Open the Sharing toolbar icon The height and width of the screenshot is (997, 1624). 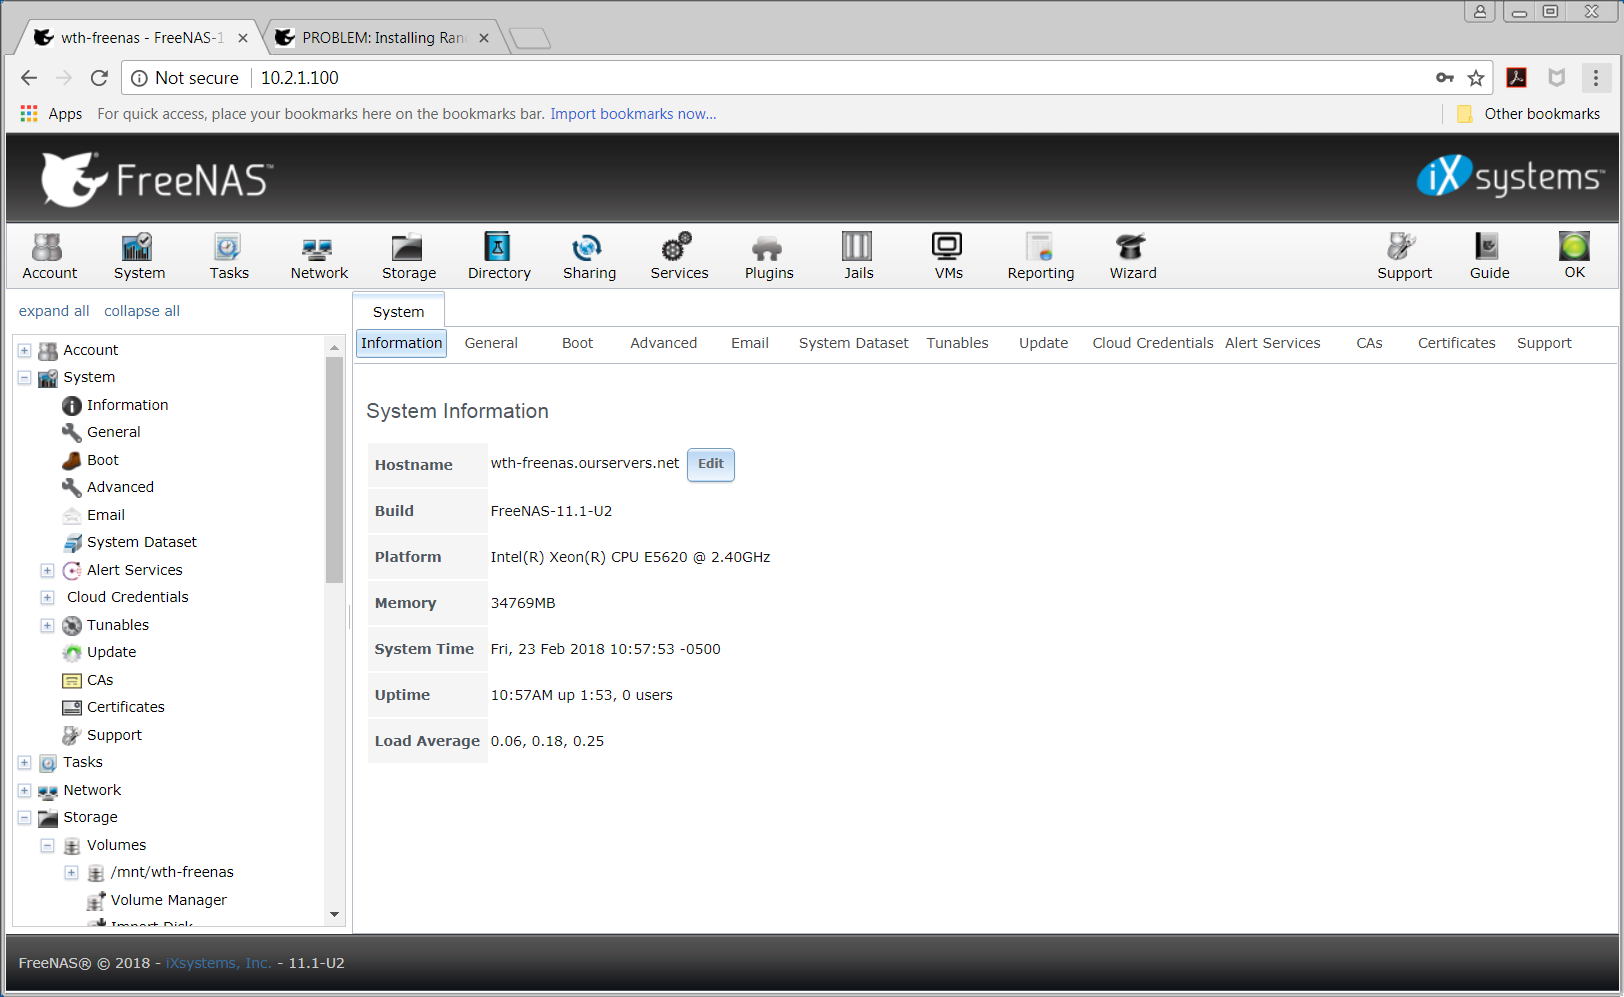coord(589,256)
